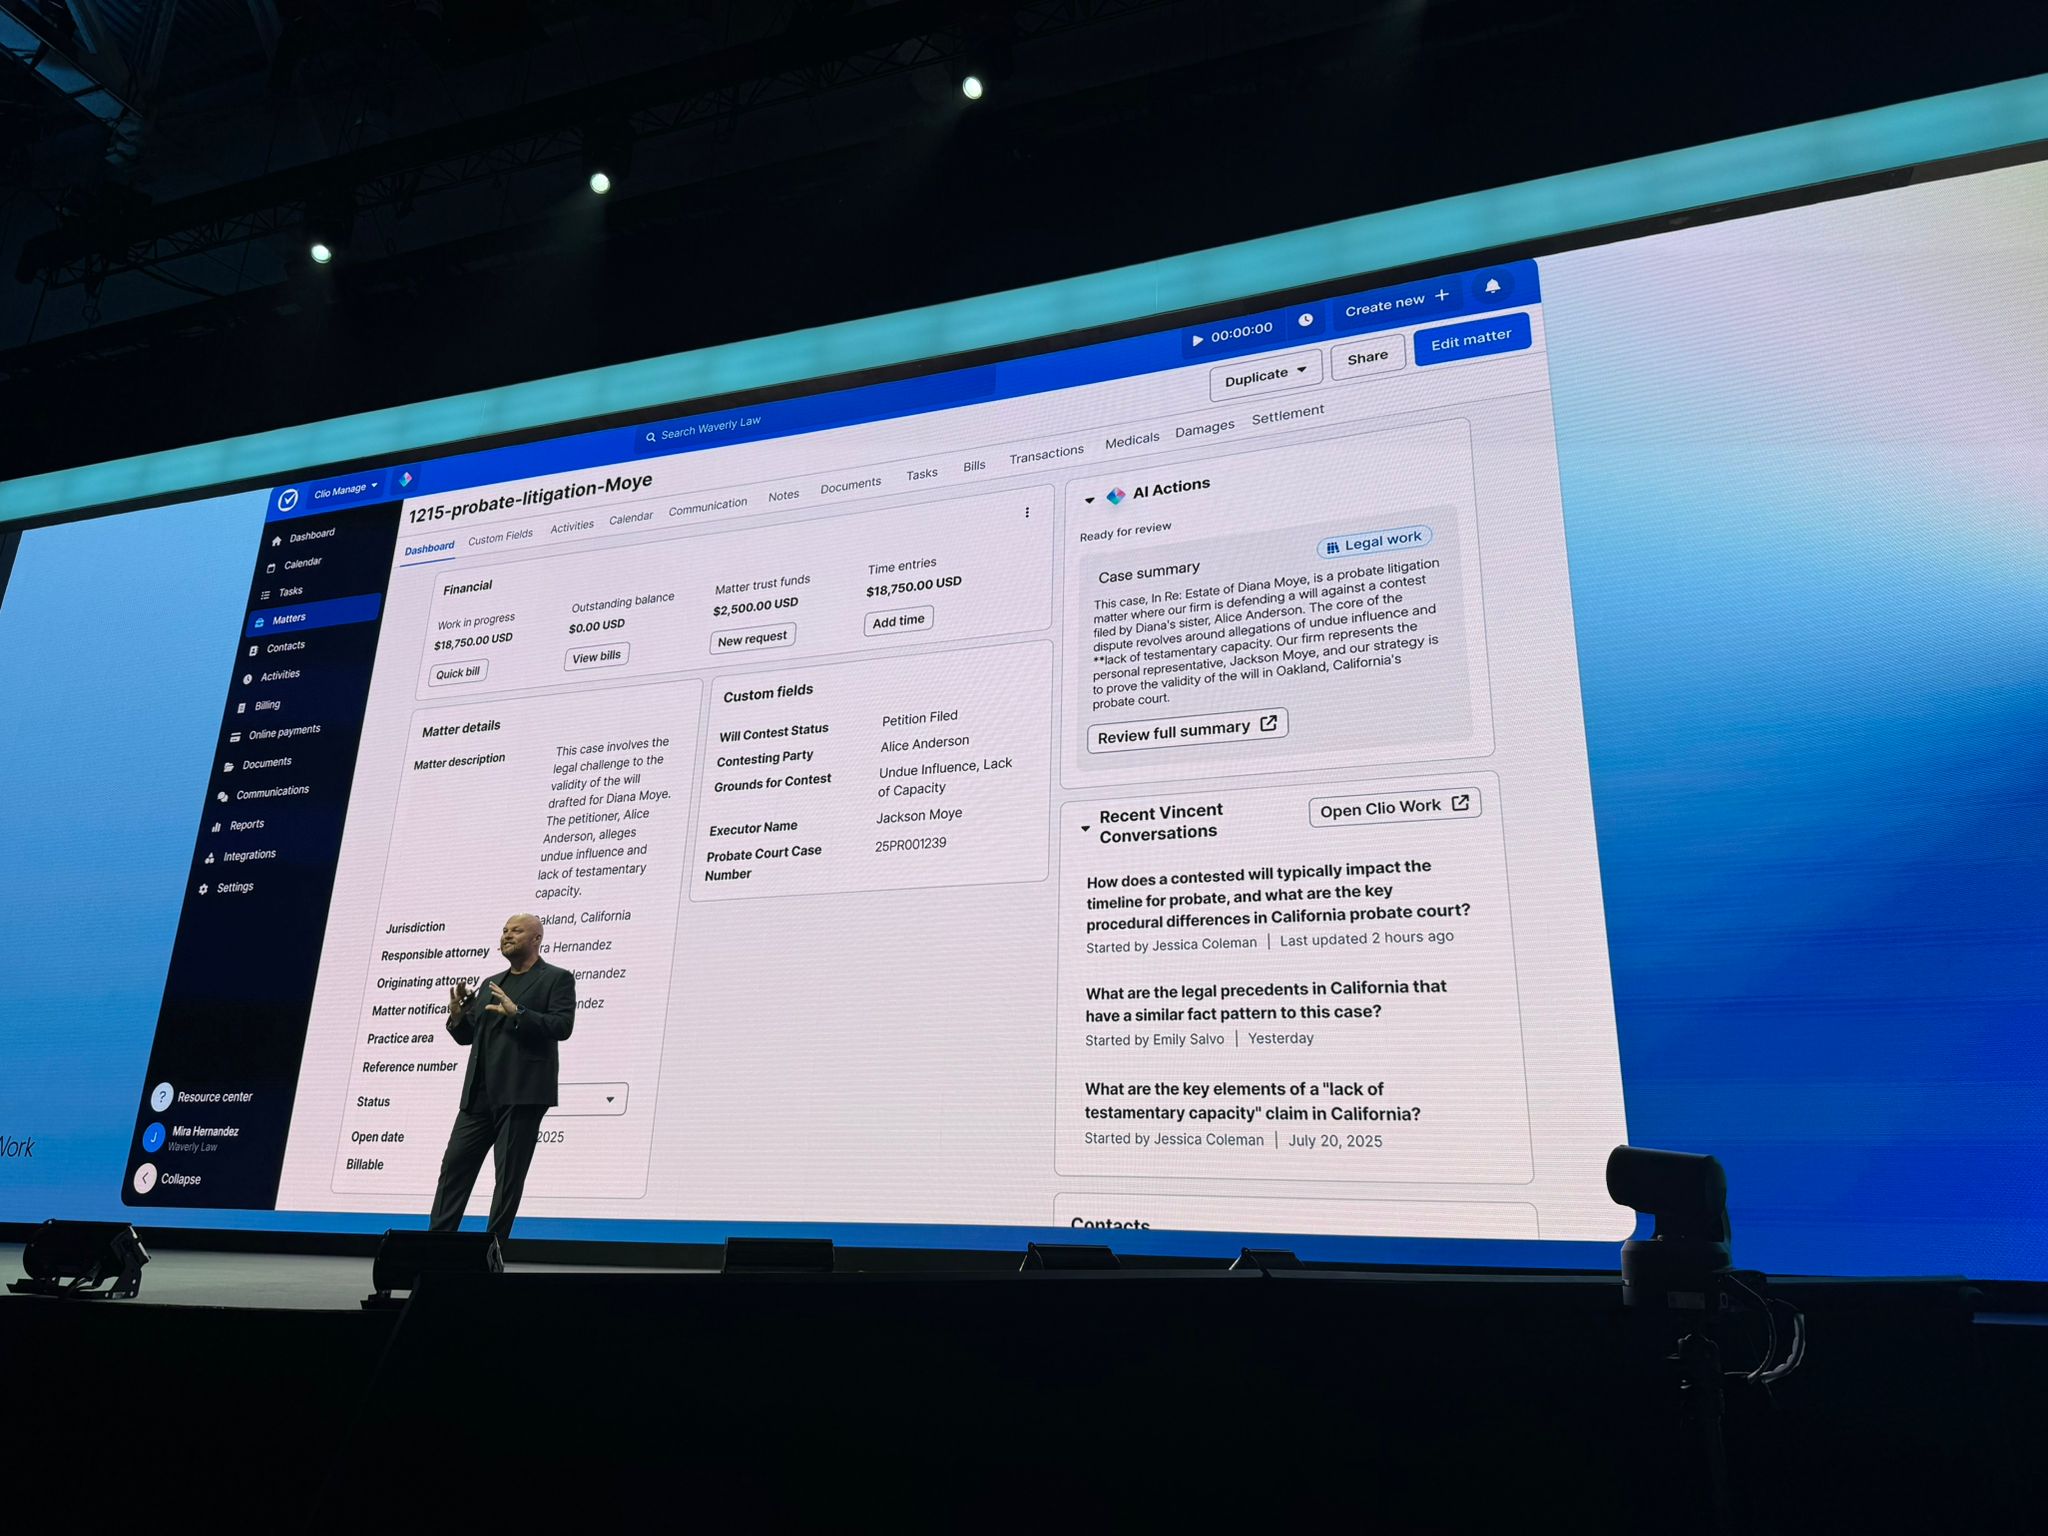Image resolution: width=2048 pixels, height=1536 pixels.
Task: Start the timer play button
Action: (x=1197, y=340)
